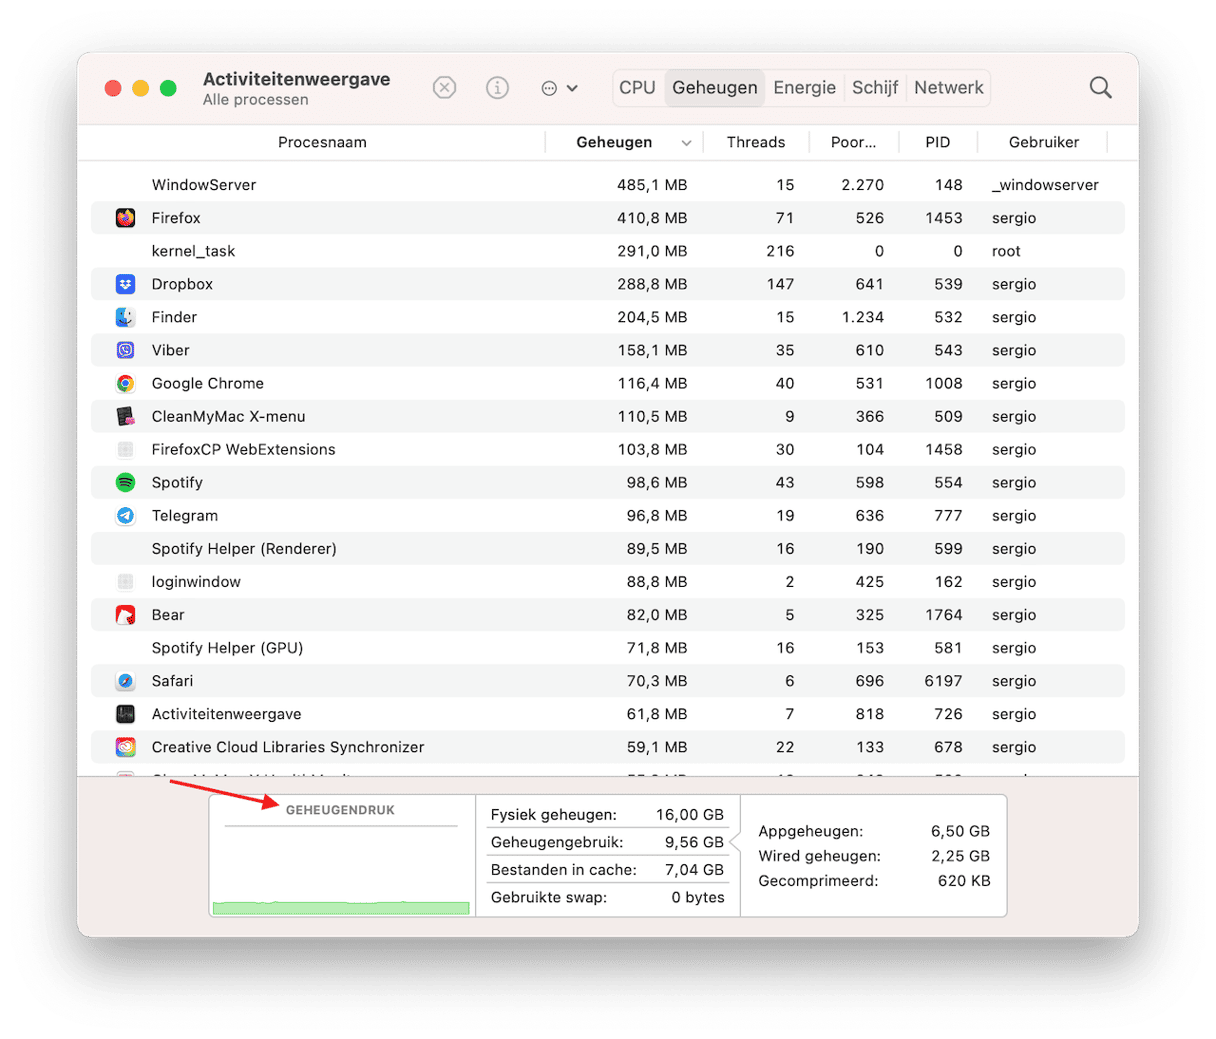This screenshot has height=1039, width=1216.
Task: Click the FirefoxCP WebExtensions placeholder icon
Action: click(x=125, y=449)
